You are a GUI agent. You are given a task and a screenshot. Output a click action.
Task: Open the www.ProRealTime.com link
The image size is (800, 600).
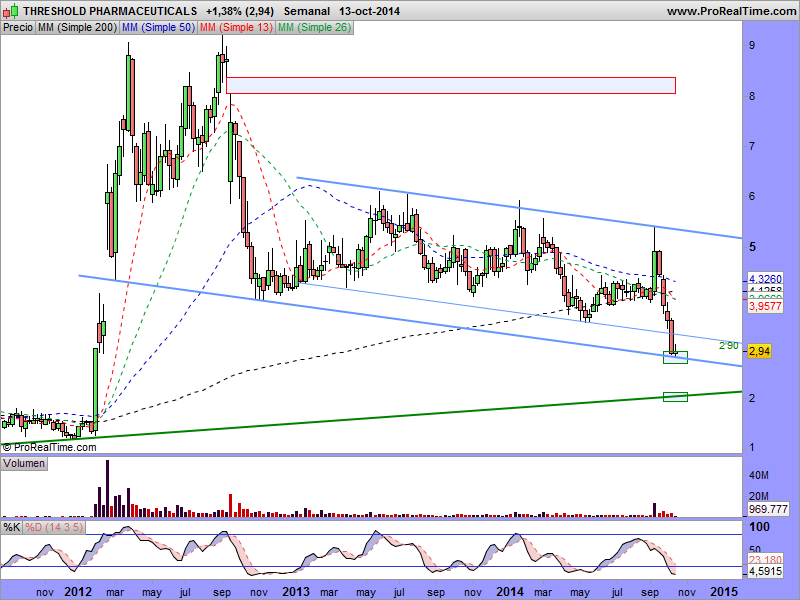pyautogui.click(x=731, y=11)
